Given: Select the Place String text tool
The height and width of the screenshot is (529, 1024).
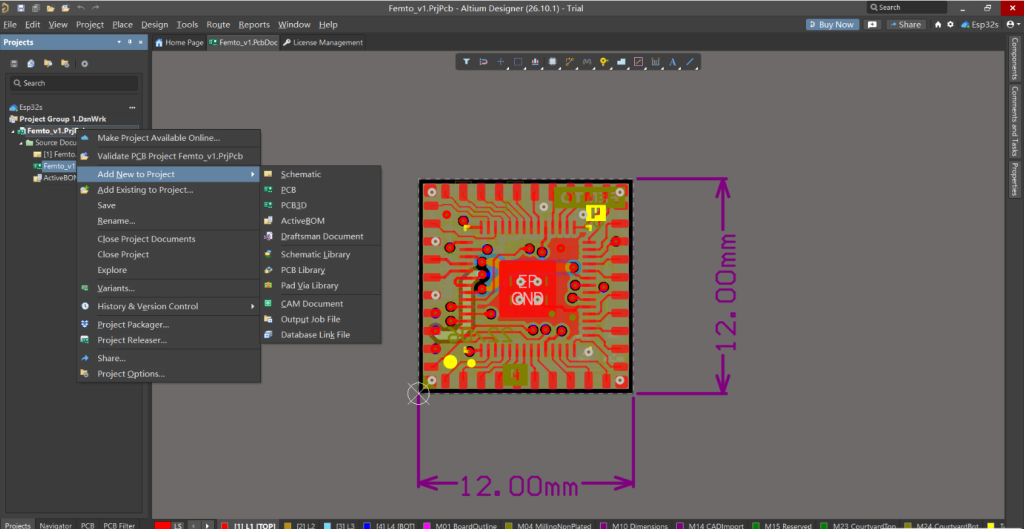Looking at the screenshot, I should [673, 61].
